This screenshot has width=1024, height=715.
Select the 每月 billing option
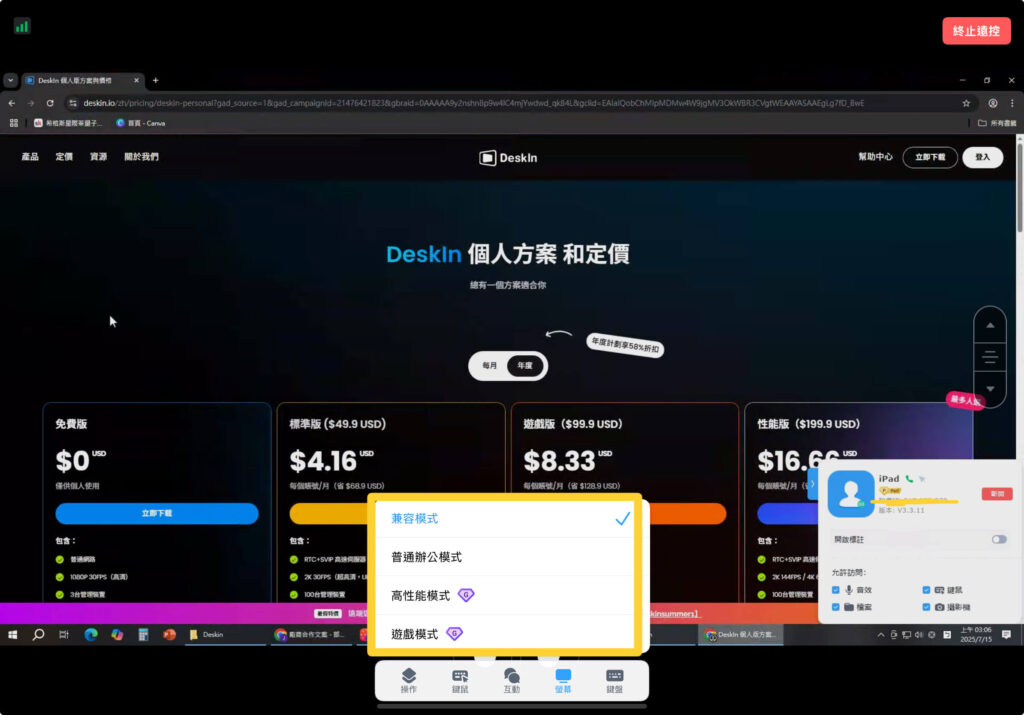[x=490, y=366]
